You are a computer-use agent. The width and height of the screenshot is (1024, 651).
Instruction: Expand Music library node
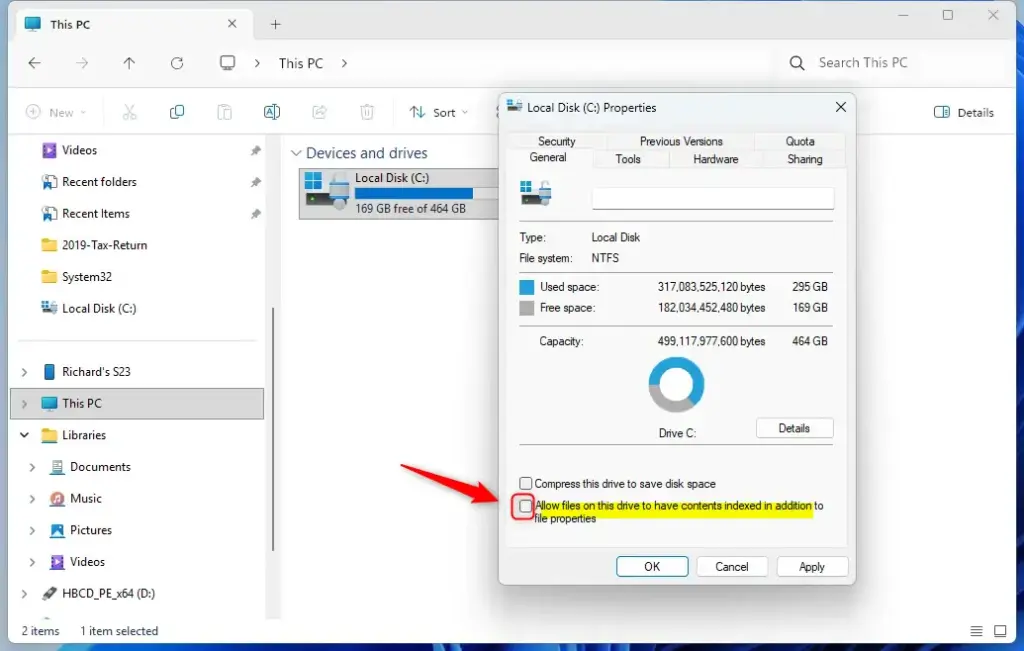[32, 498]
